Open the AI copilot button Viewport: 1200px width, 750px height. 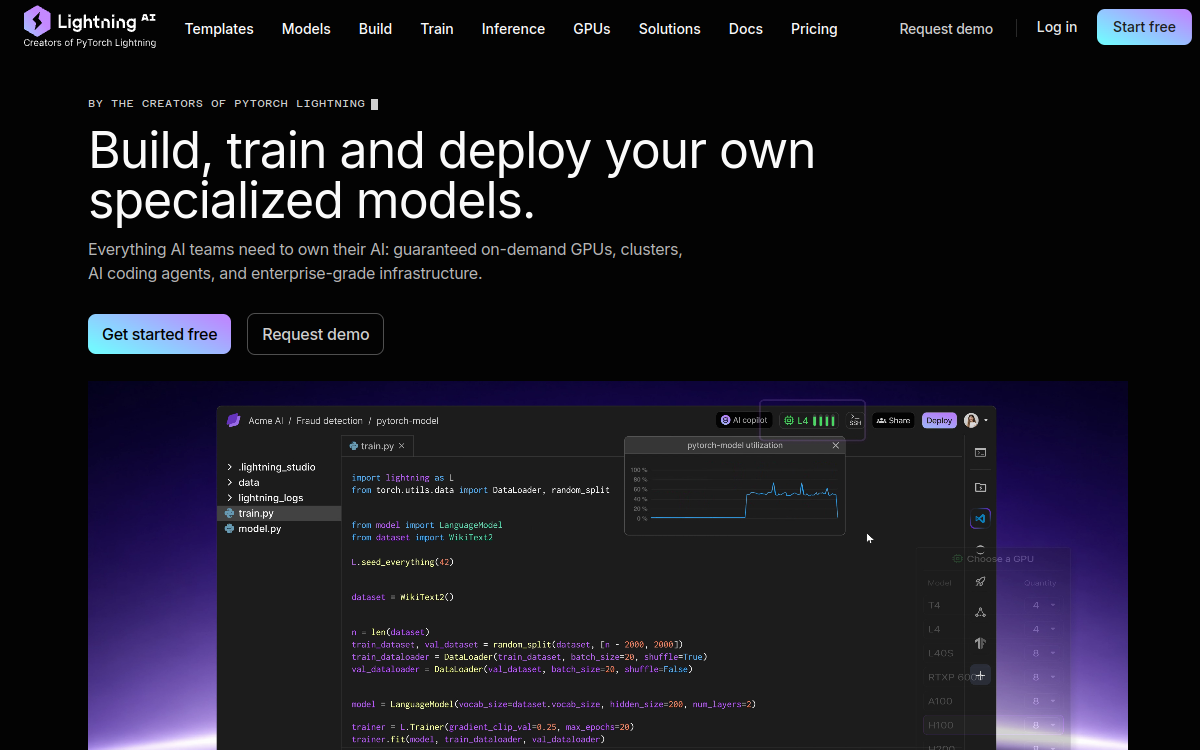(x=744, y=421)
